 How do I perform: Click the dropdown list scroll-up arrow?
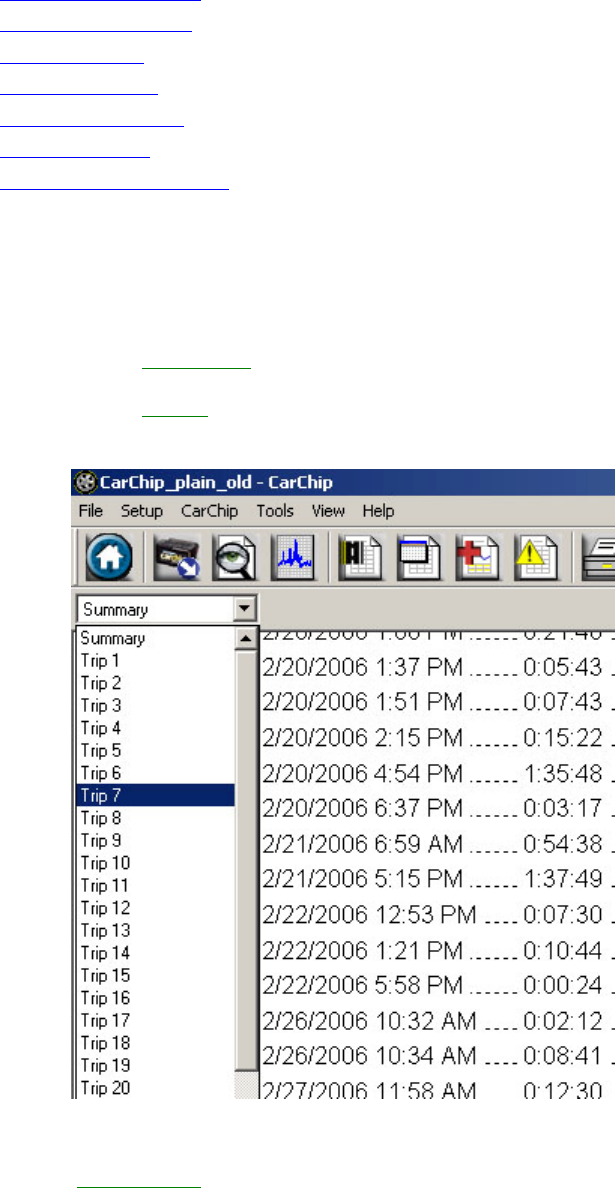(x=246, y=639)
